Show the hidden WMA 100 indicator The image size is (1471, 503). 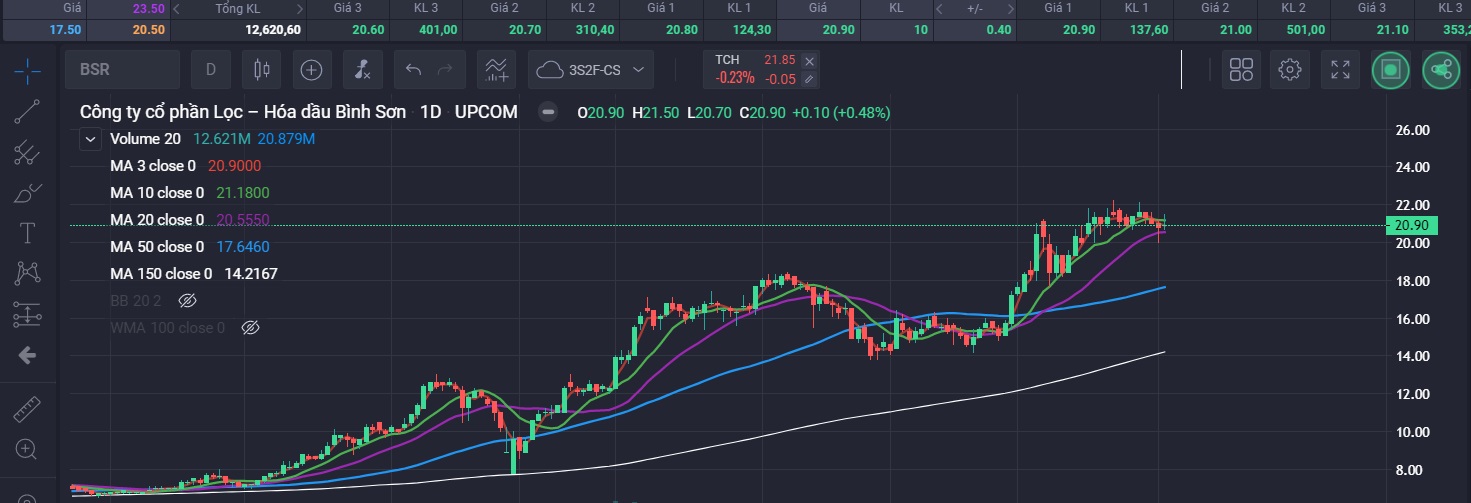251,327
